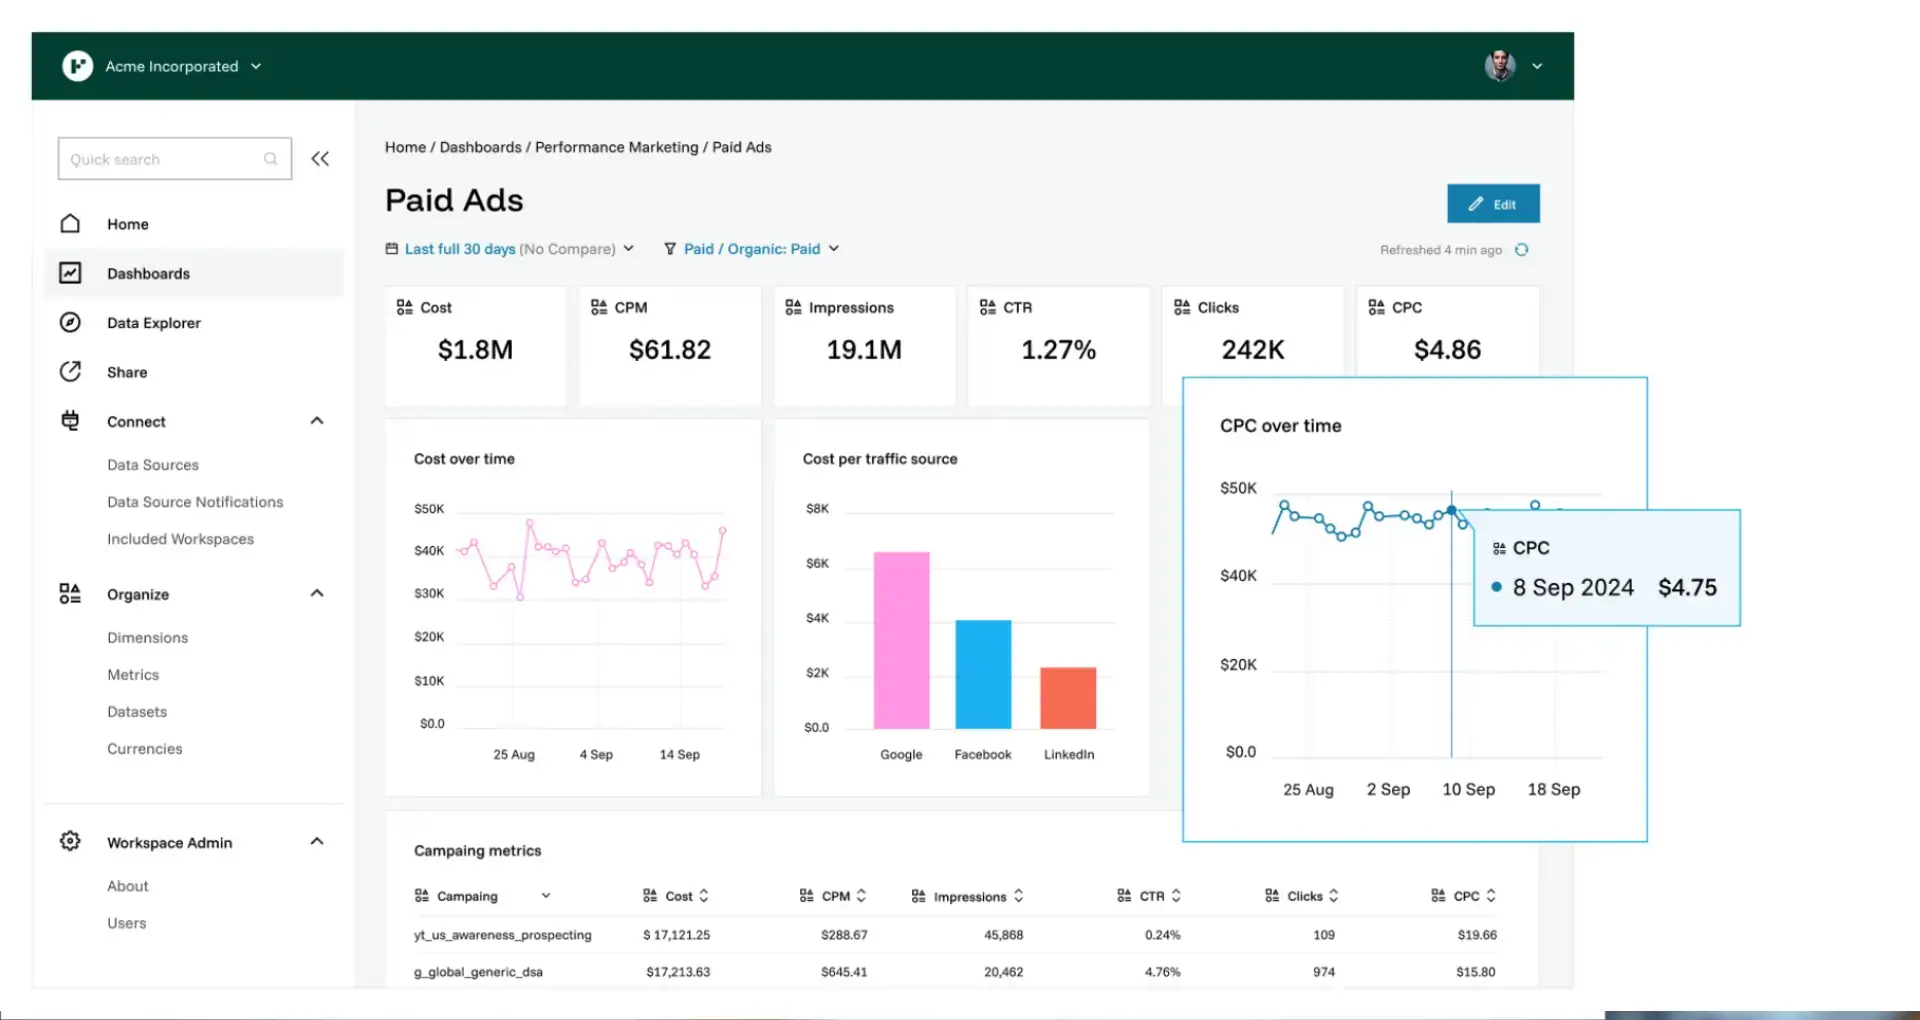The image size is (1920, 1020).
Task: Open the Paid / Organic filter dropdown
Action: coord(752,249)
